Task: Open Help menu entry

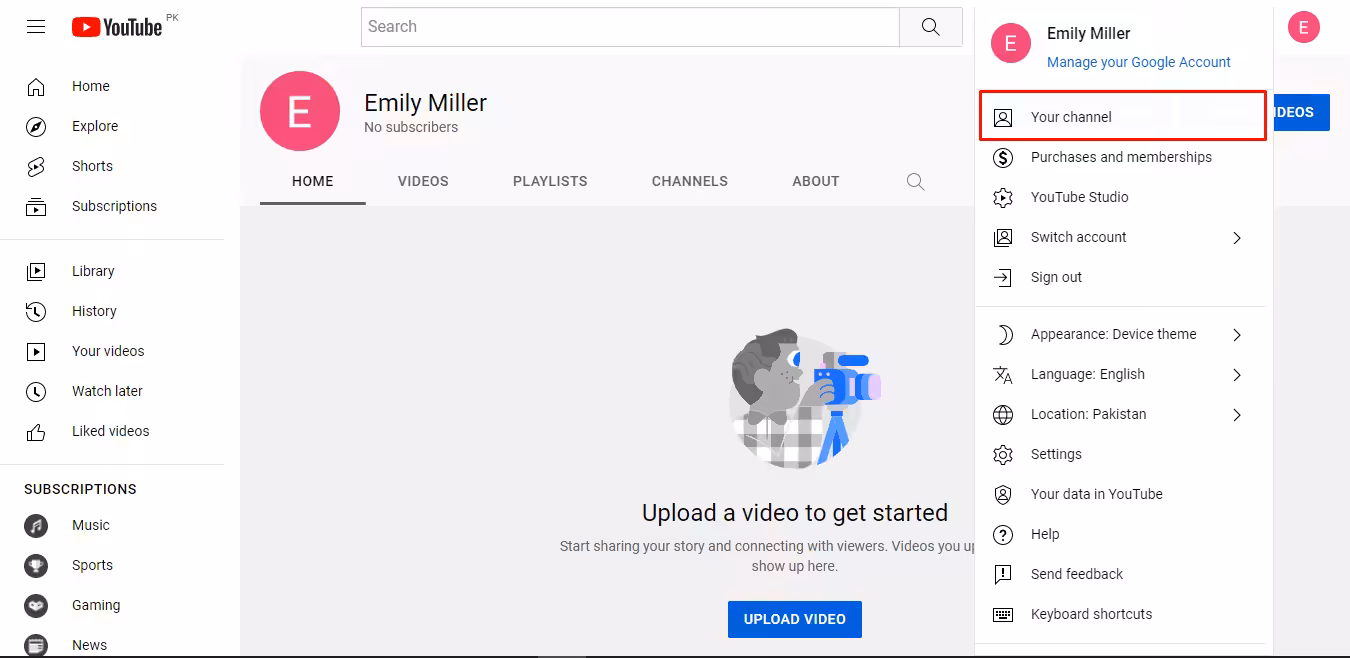Action: [x=1124, y=534]
